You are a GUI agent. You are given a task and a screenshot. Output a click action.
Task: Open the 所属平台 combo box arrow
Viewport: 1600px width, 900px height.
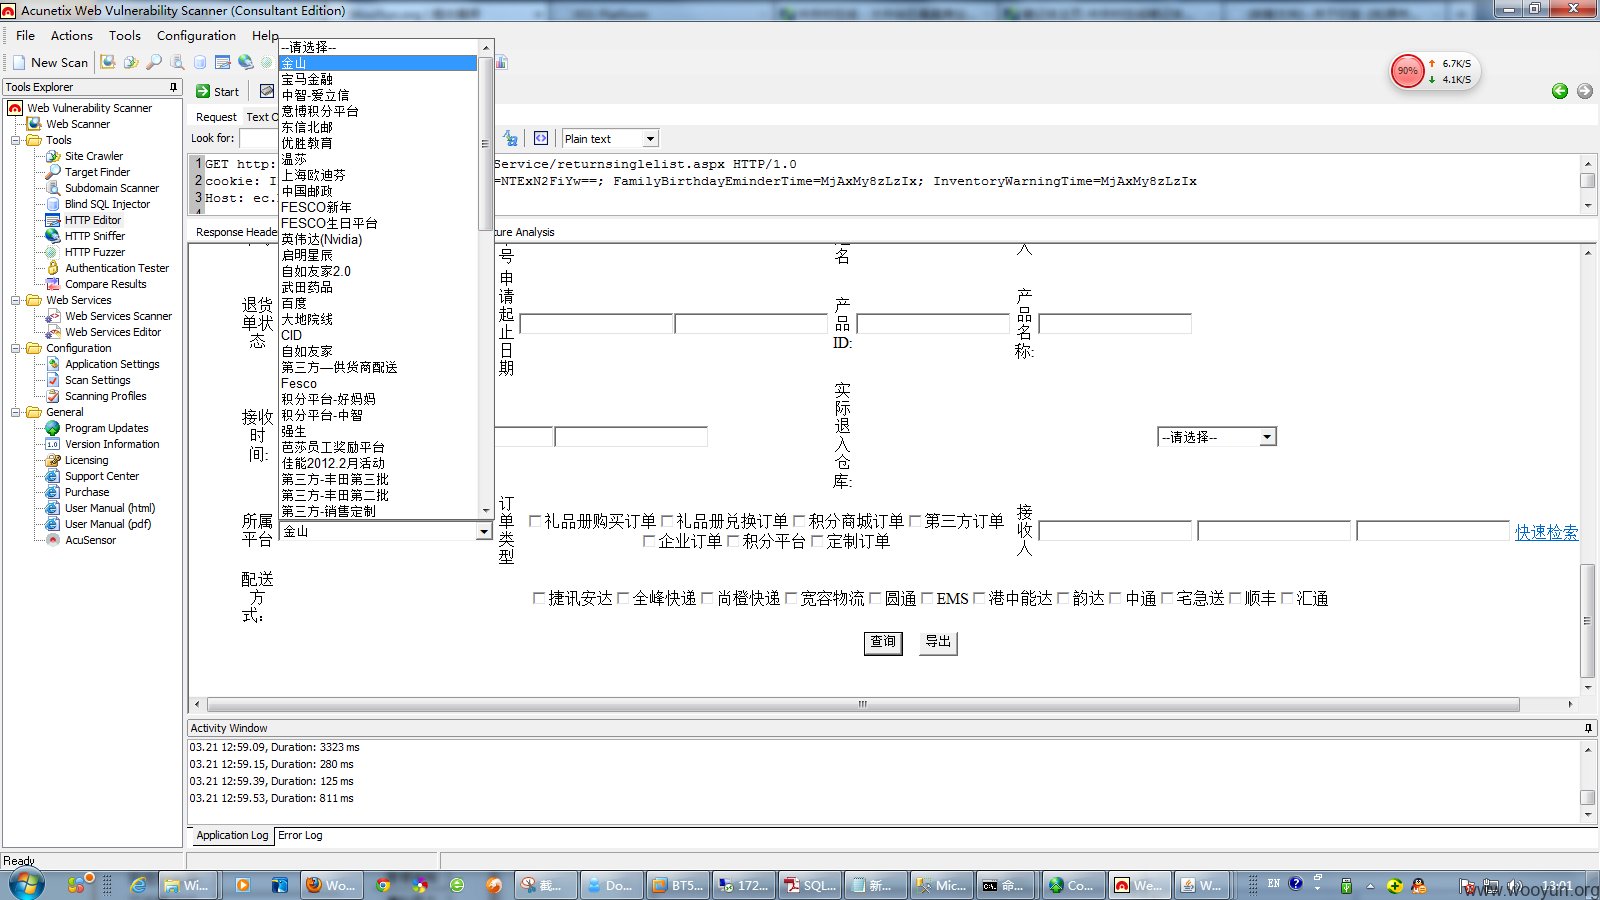point(485,532)
